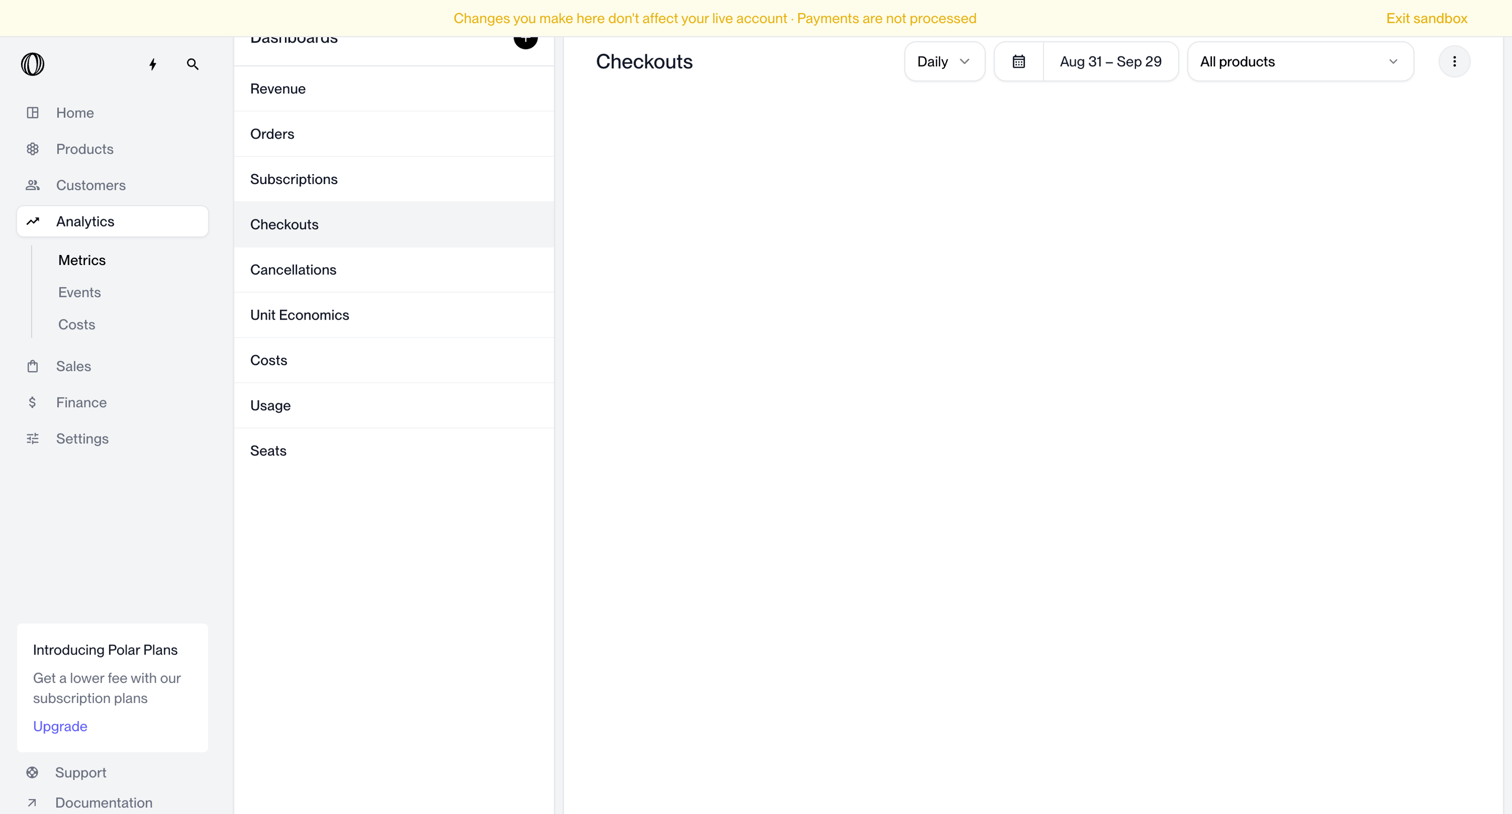Go to Events under Analytics
The height and width of the screenshot is (814, 1512).
pos(79,292)
